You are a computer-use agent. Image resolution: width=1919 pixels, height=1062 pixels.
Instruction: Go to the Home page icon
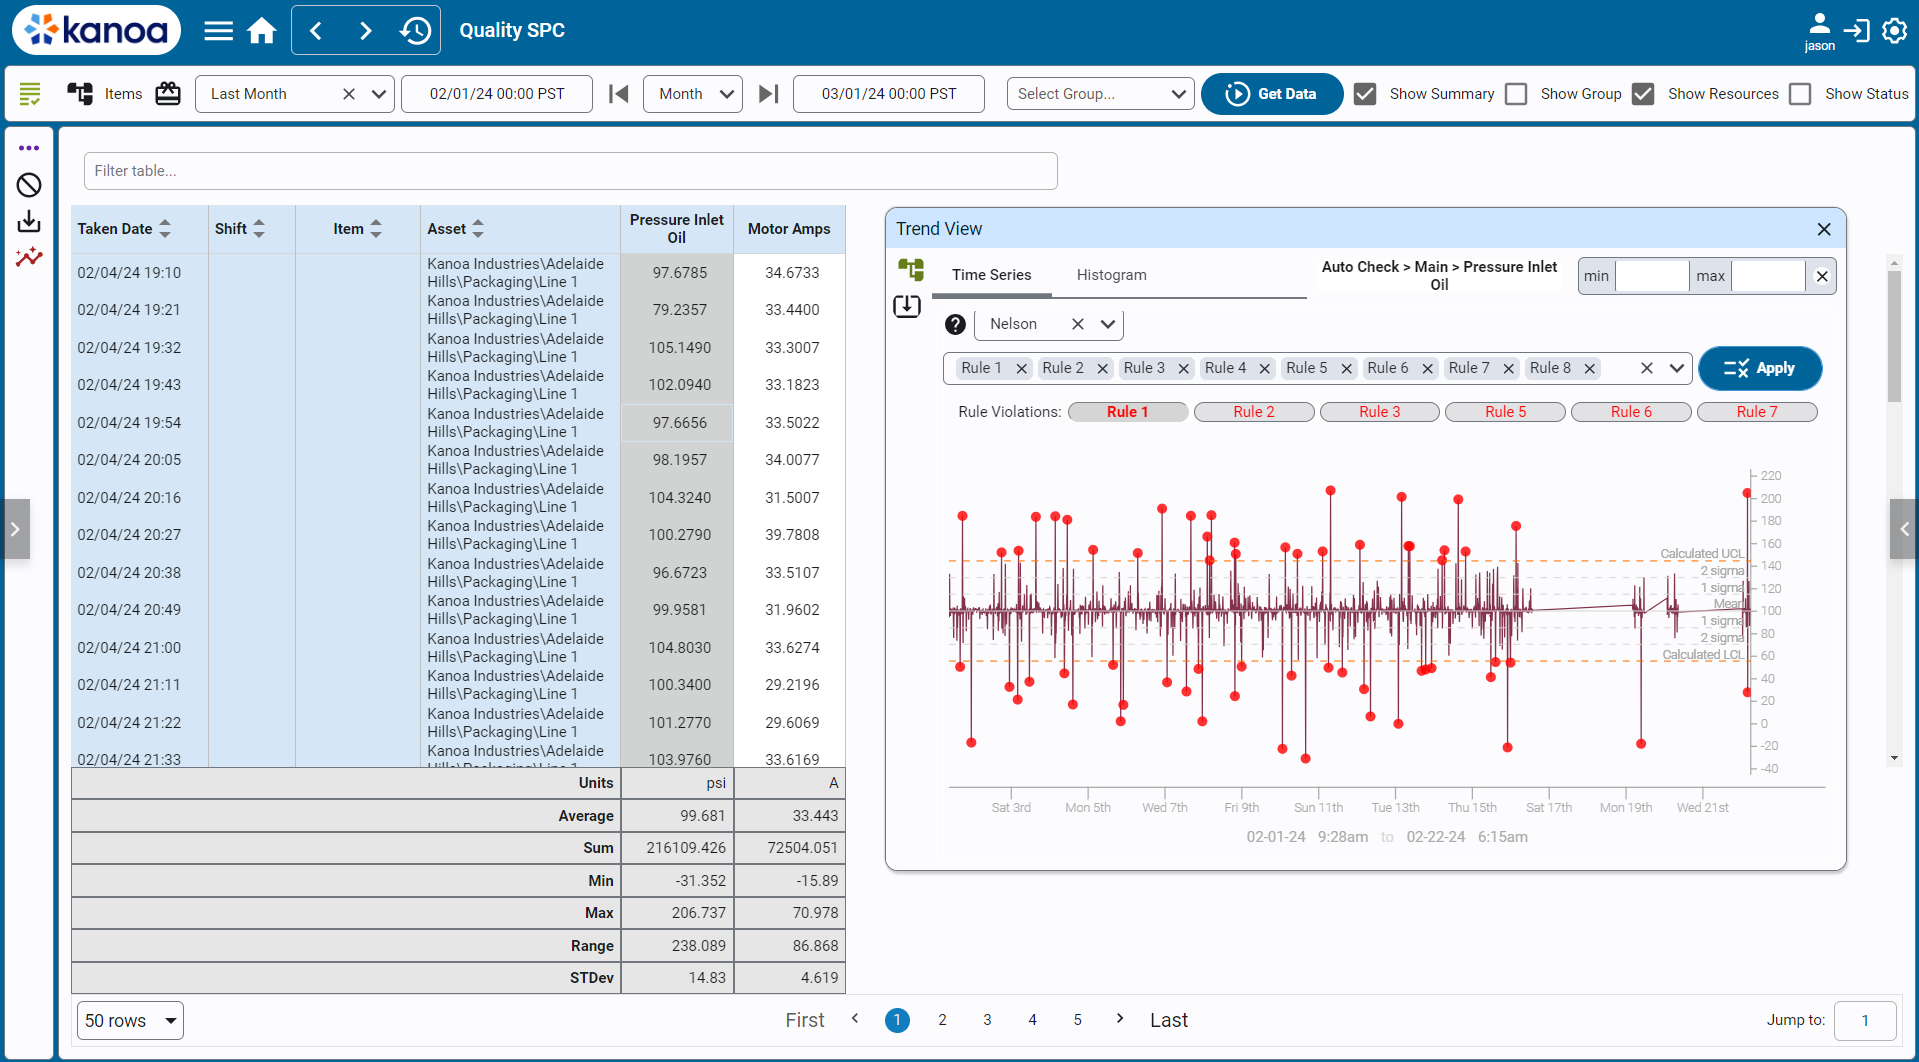point(262,31)
